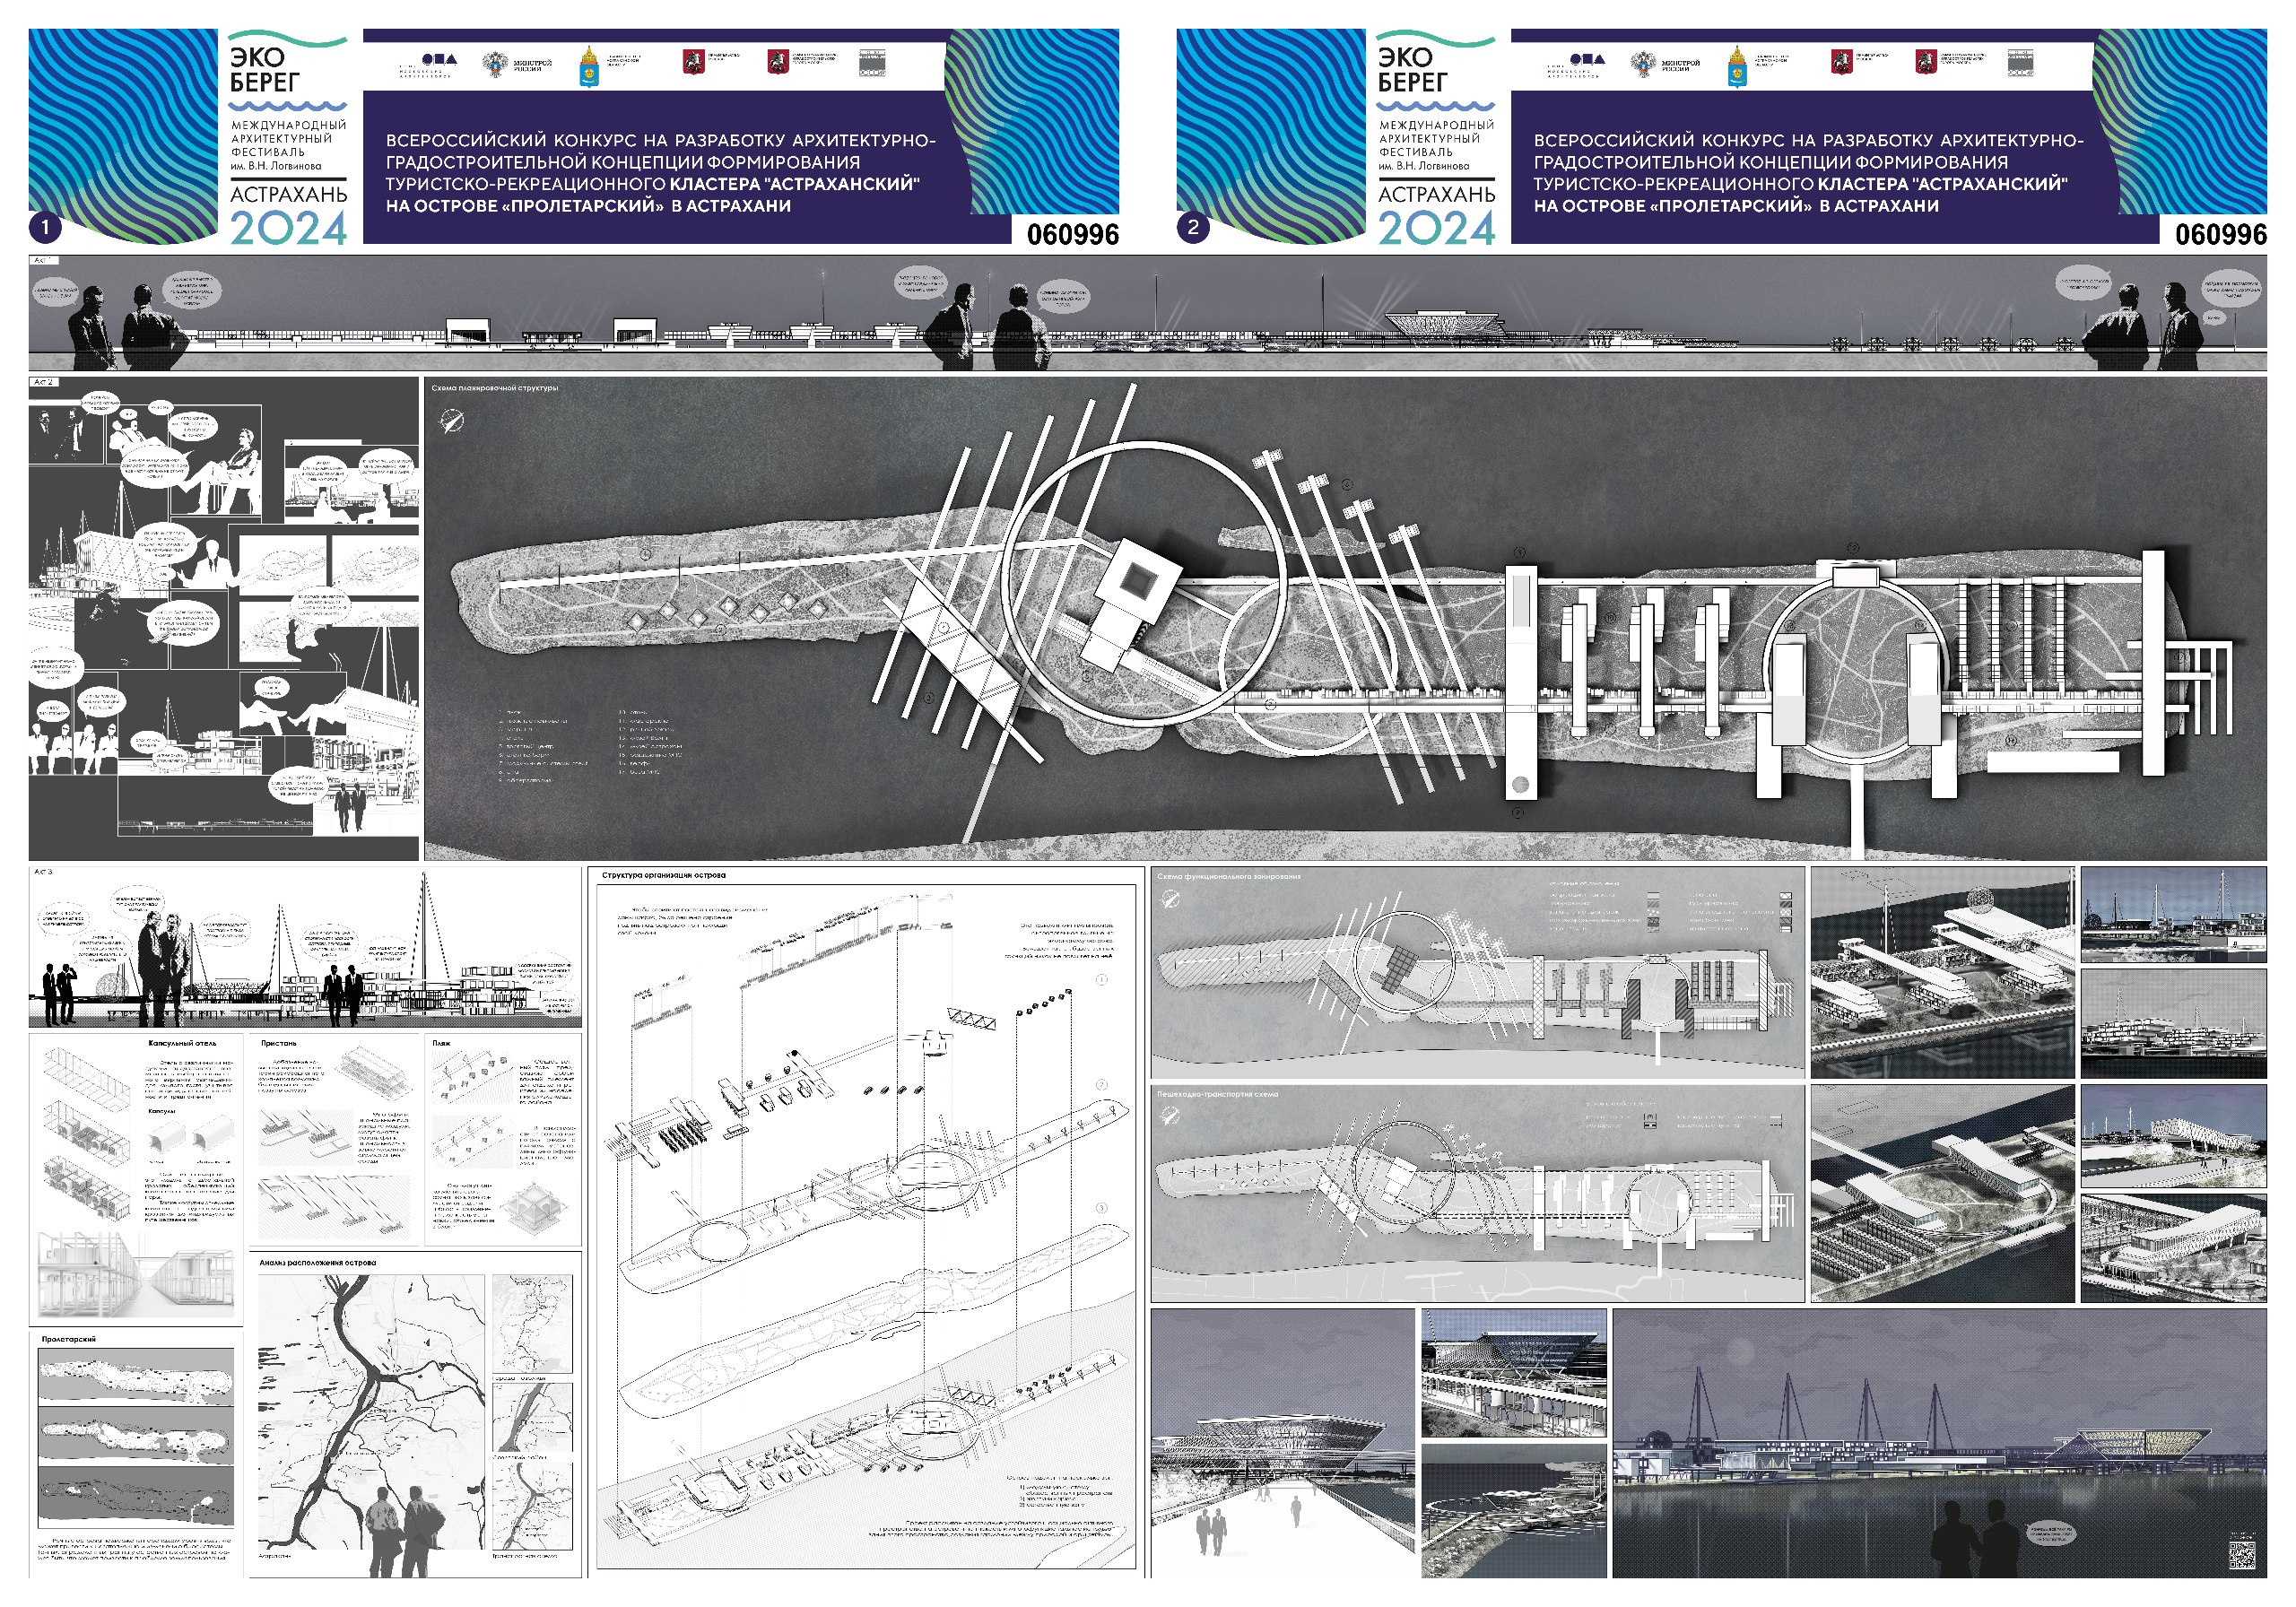The height and width of the screenshot is (1607, 2296).
Task: Click the 'Анализ расположения острова' heading
Action: pos(317,1262)
